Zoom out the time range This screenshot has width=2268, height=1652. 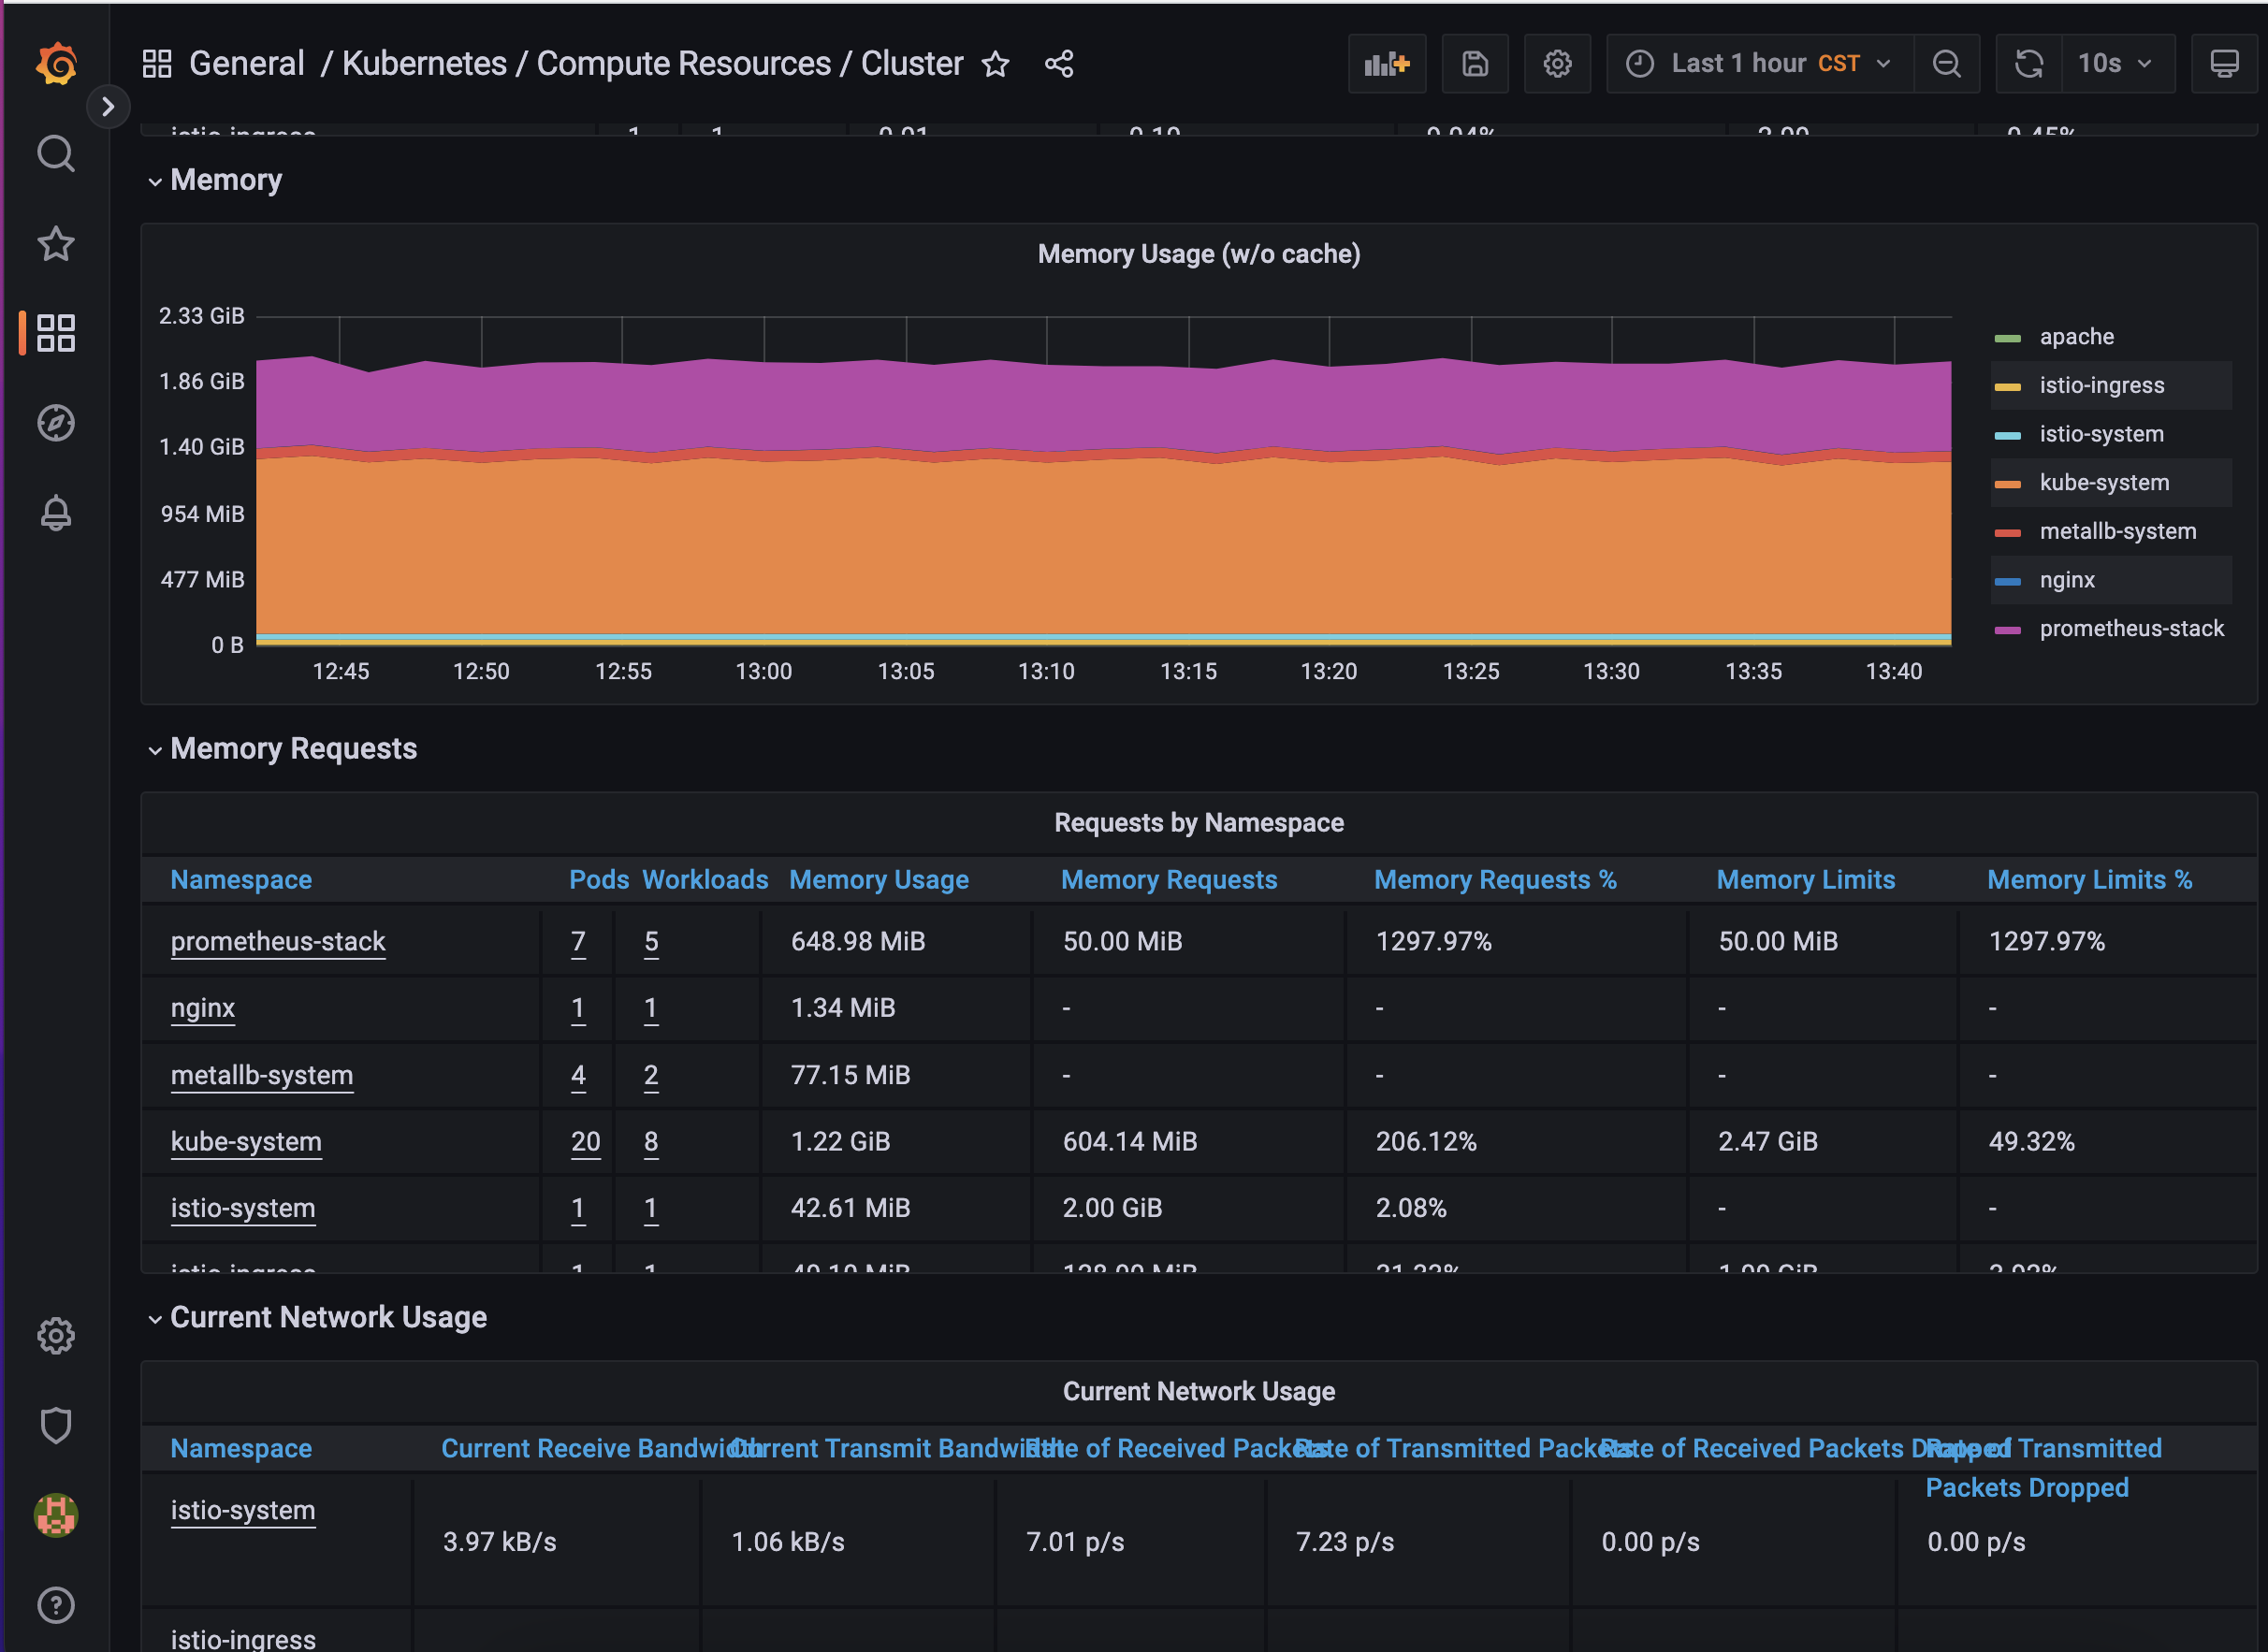pyautogui.click(x=1946, y=64)
